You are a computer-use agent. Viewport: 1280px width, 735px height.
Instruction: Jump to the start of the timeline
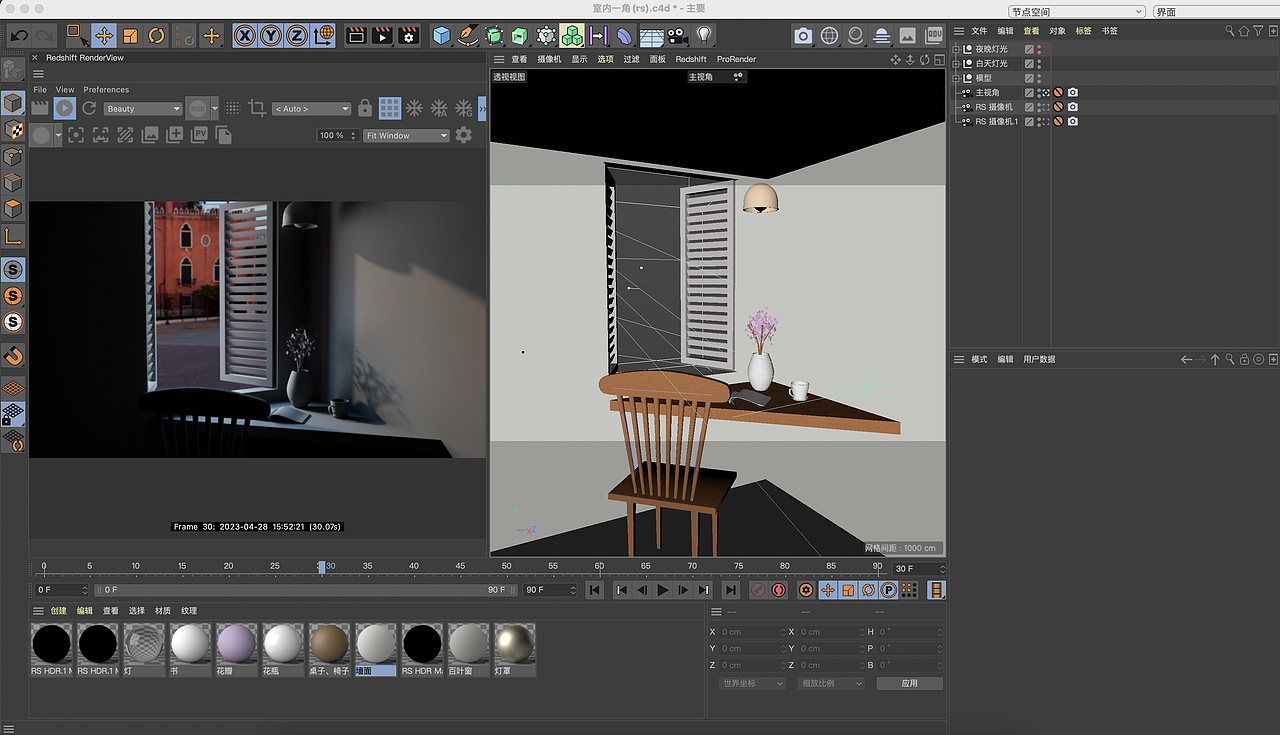[x=595, y=590]
